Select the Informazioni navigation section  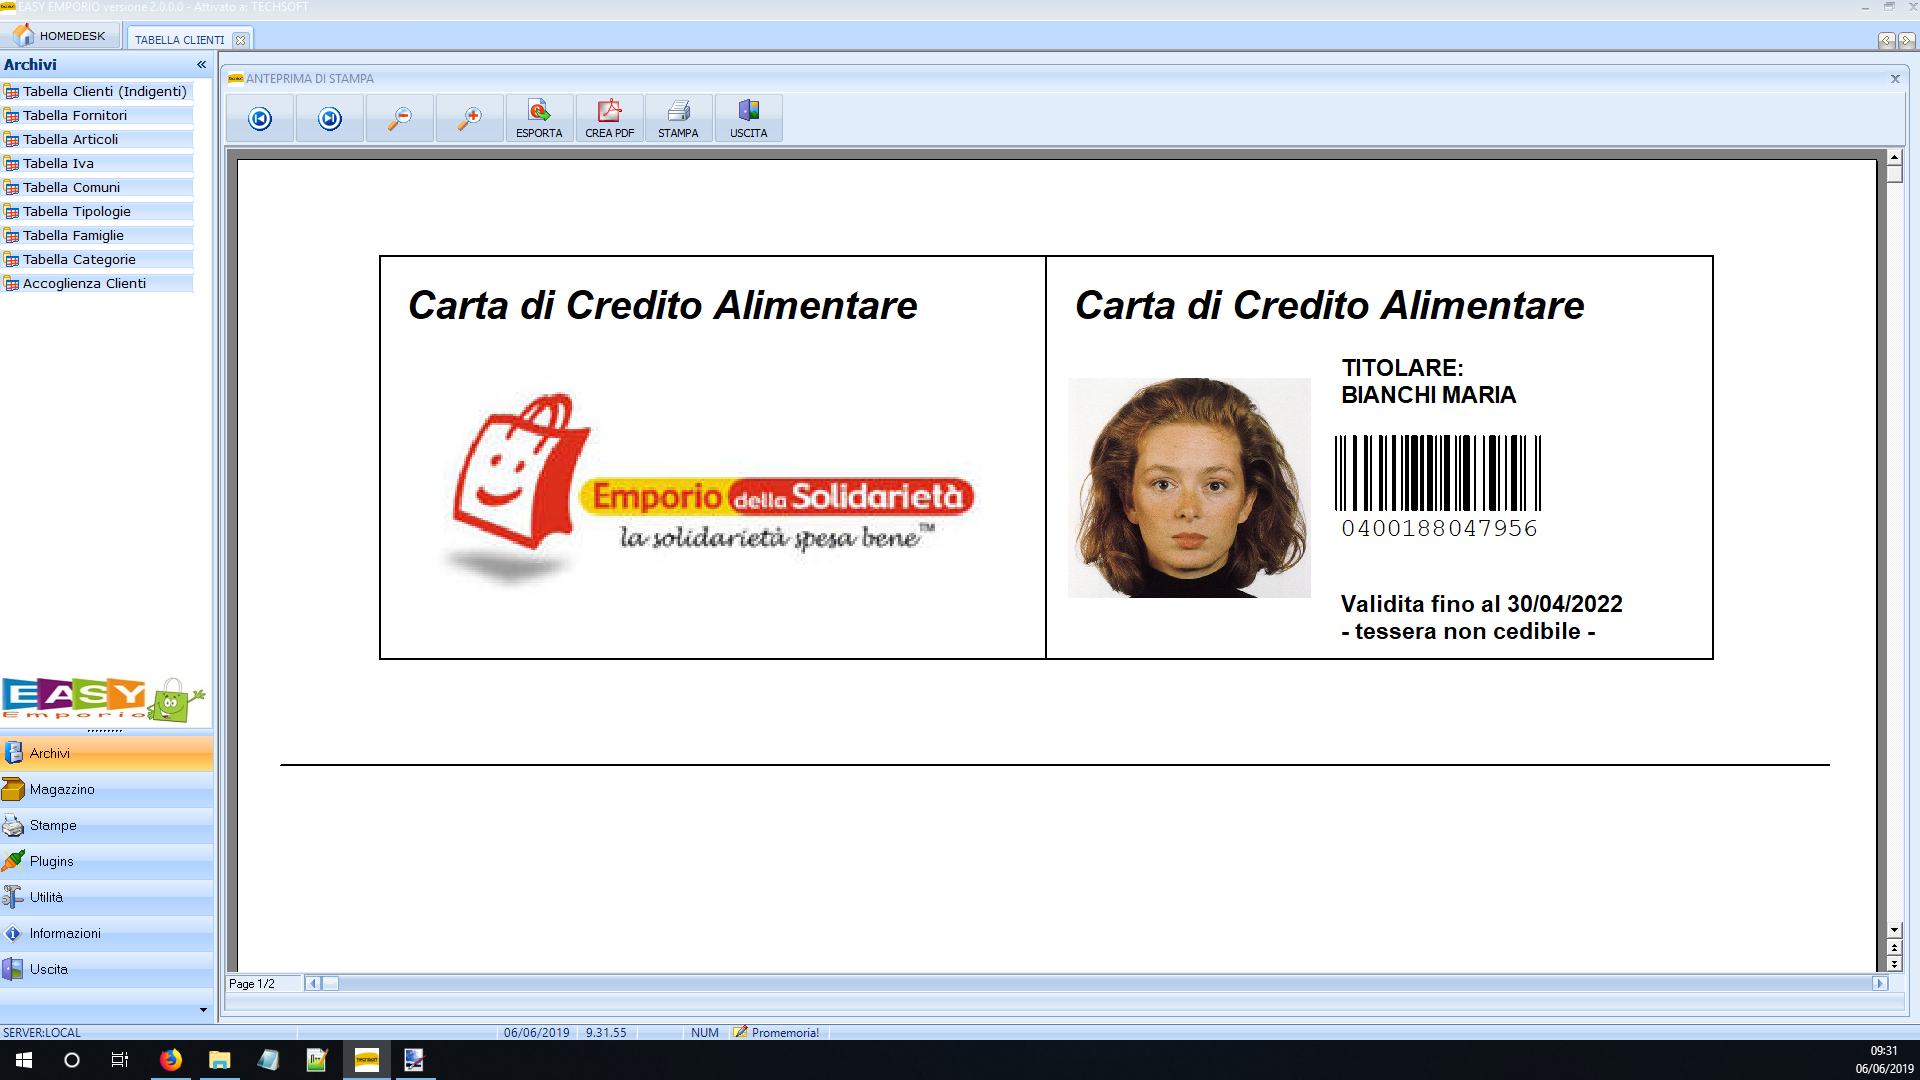pos(106,933)
